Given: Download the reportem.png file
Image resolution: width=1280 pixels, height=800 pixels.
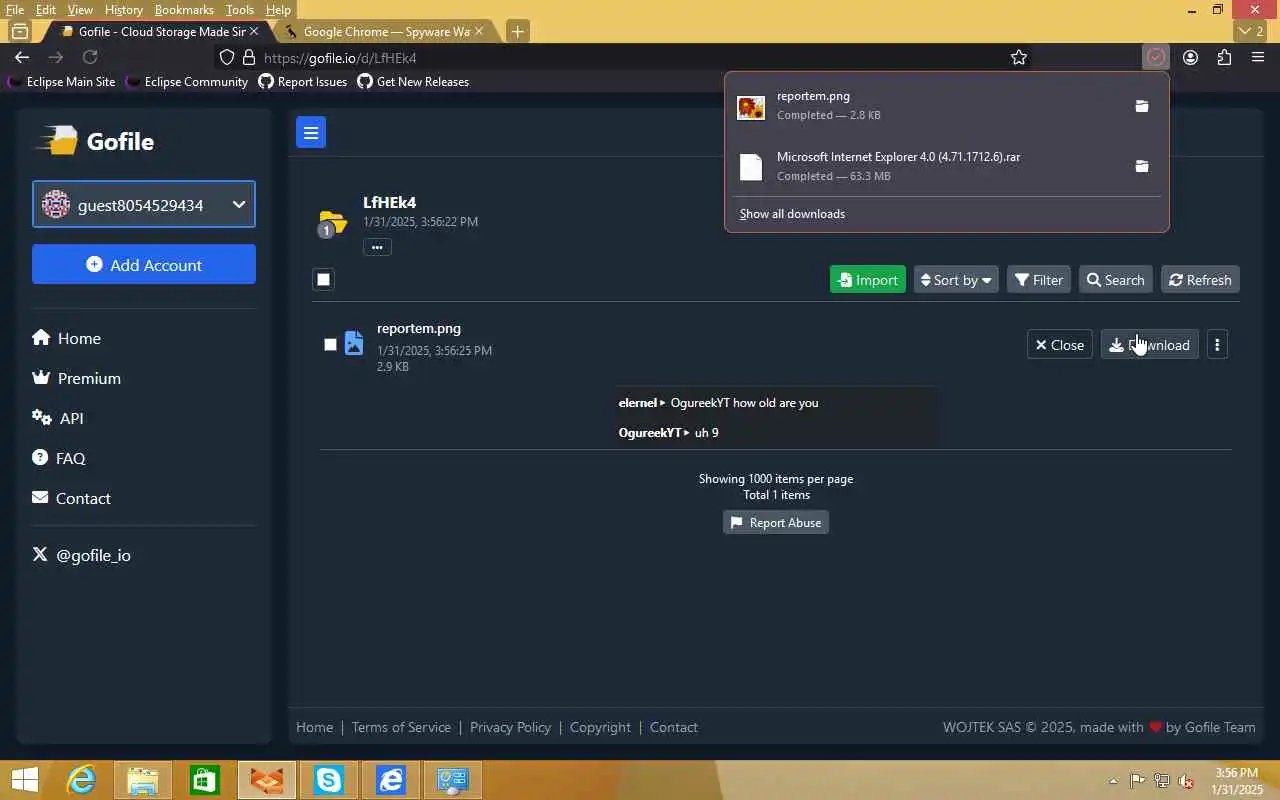Looking at the screenshot, I should pos(1150,345).
